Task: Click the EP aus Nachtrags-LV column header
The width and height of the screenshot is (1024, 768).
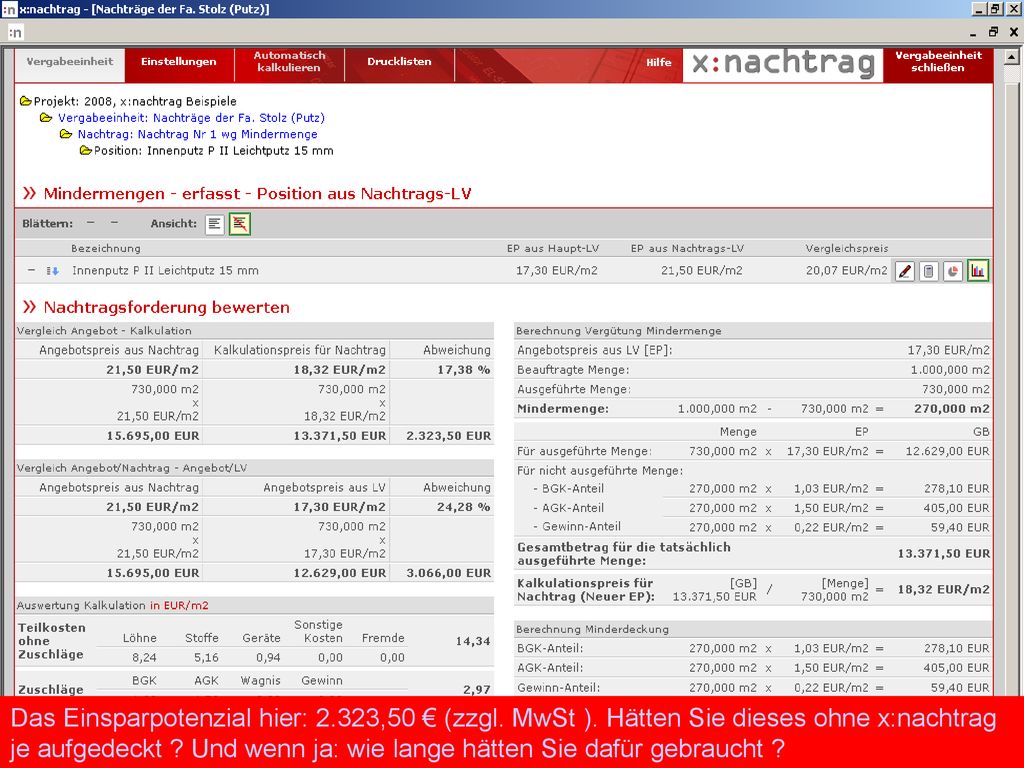Action: [x=687, y=248]
